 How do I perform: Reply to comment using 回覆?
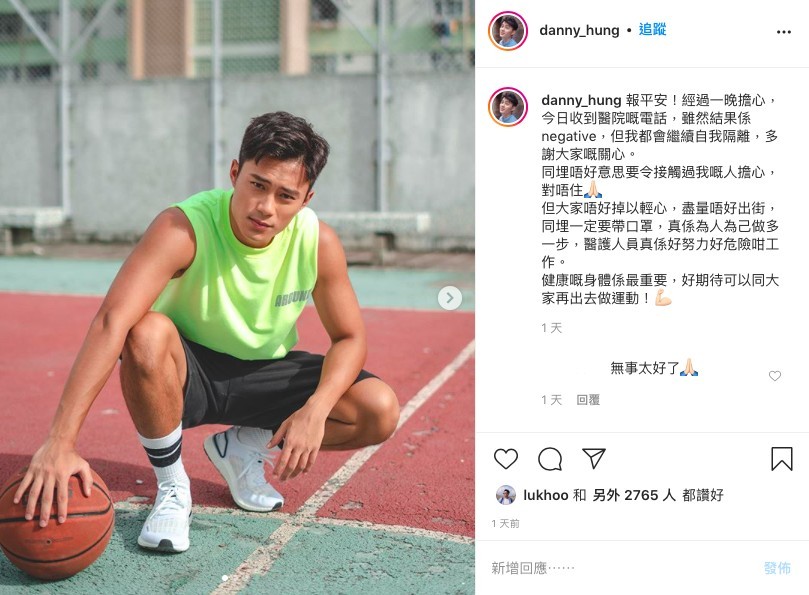(588, 399)
